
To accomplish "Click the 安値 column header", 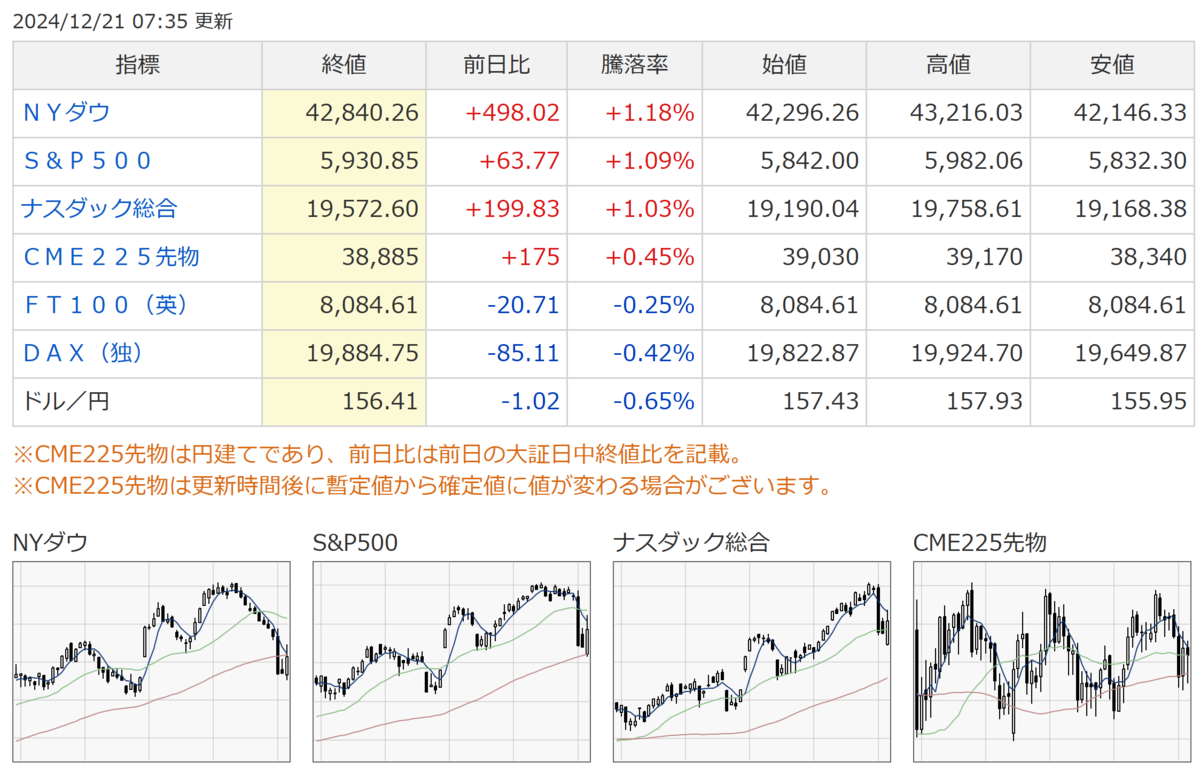I will pos(1112,65).
